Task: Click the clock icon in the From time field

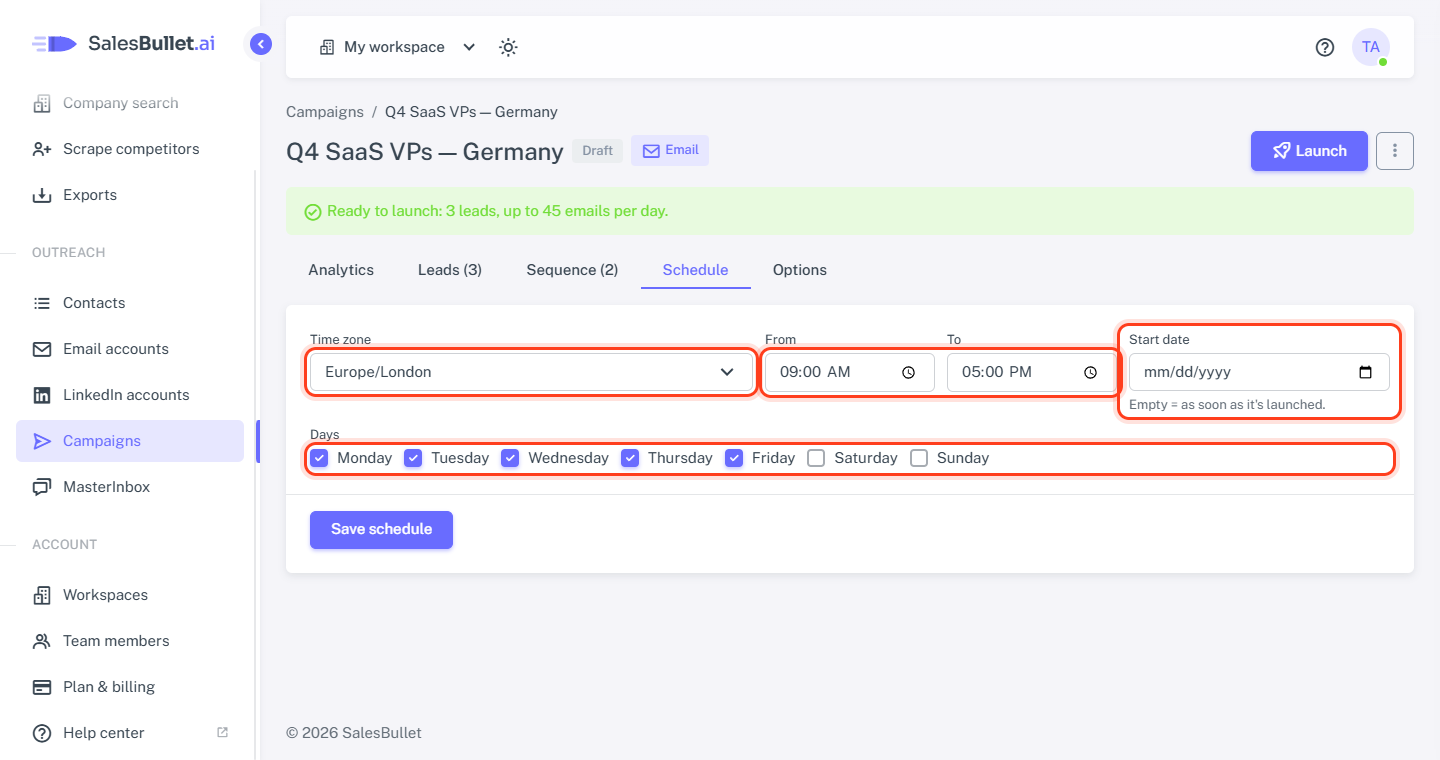Action: click(x=908, y=372)
